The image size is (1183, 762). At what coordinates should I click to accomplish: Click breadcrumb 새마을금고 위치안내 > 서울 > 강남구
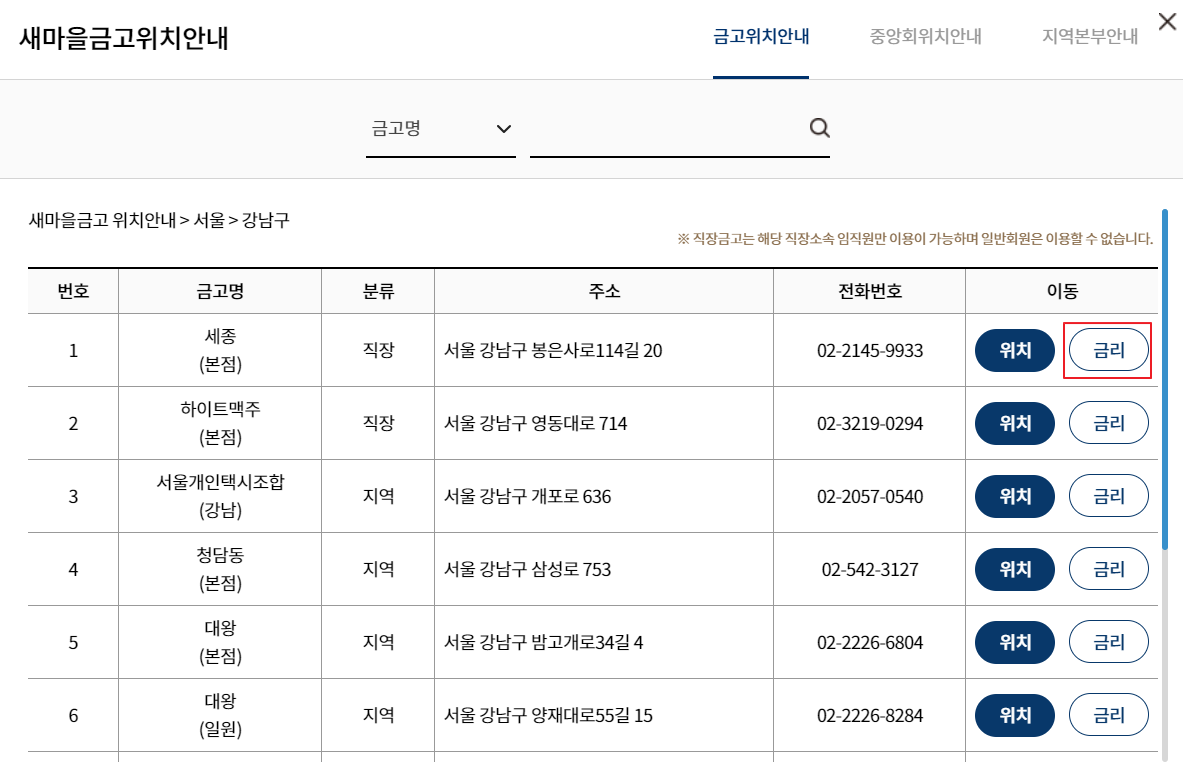(x=159, y=220)
